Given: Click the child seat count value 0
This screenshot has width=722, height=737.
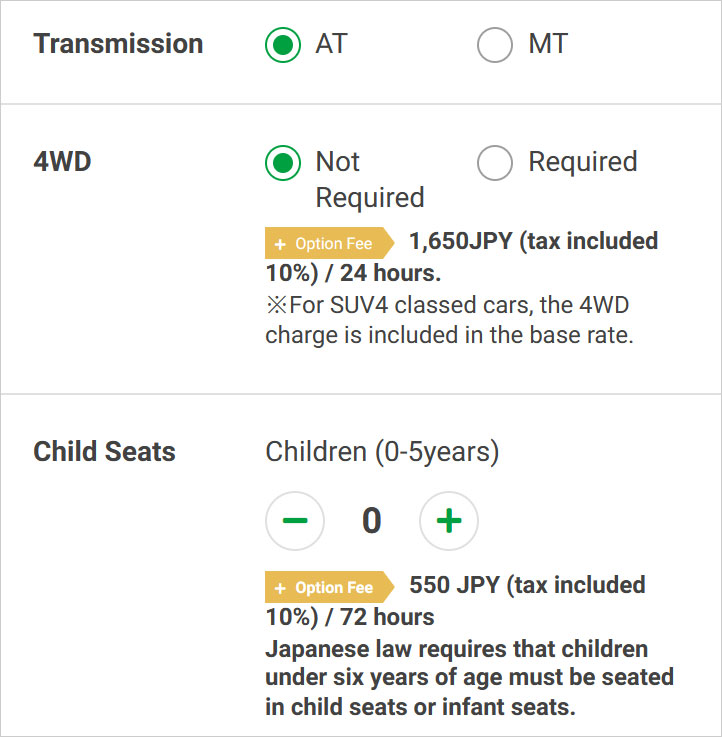Looking at the screenshot, I should [x=372, y=521].
